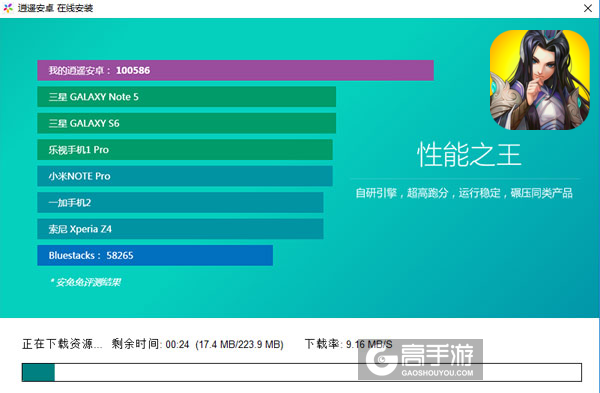Click the 索尼 Xperia Z4 bar

180,229
